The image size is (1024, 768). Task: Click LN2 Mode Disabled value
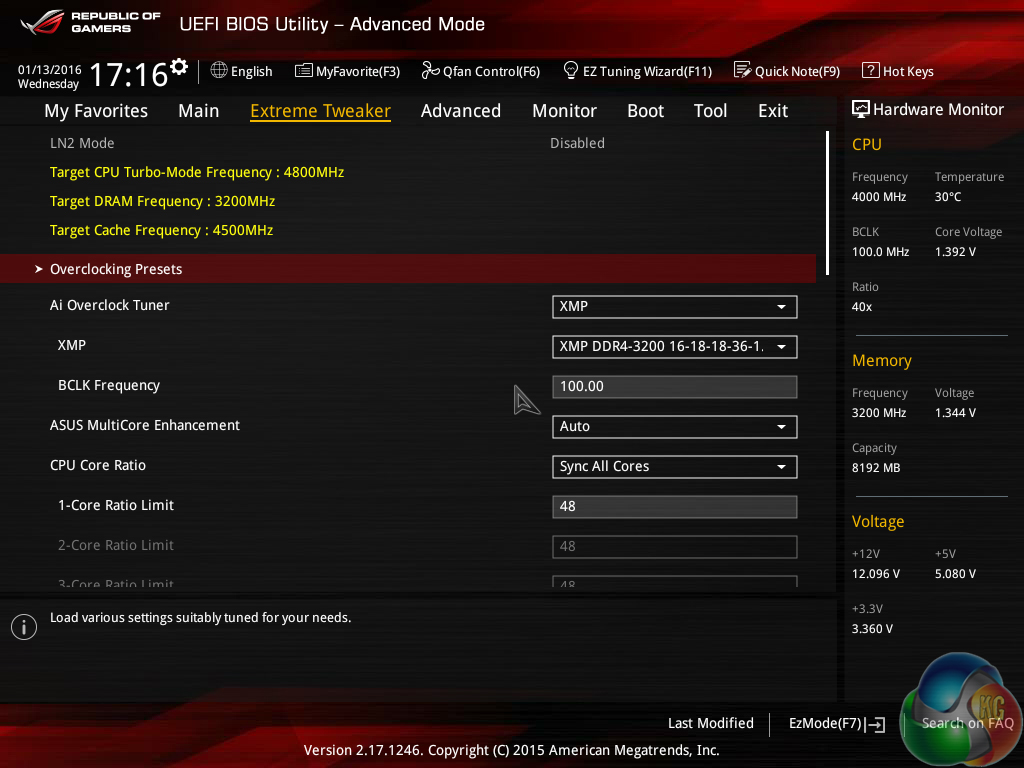(x=577, y=143)
